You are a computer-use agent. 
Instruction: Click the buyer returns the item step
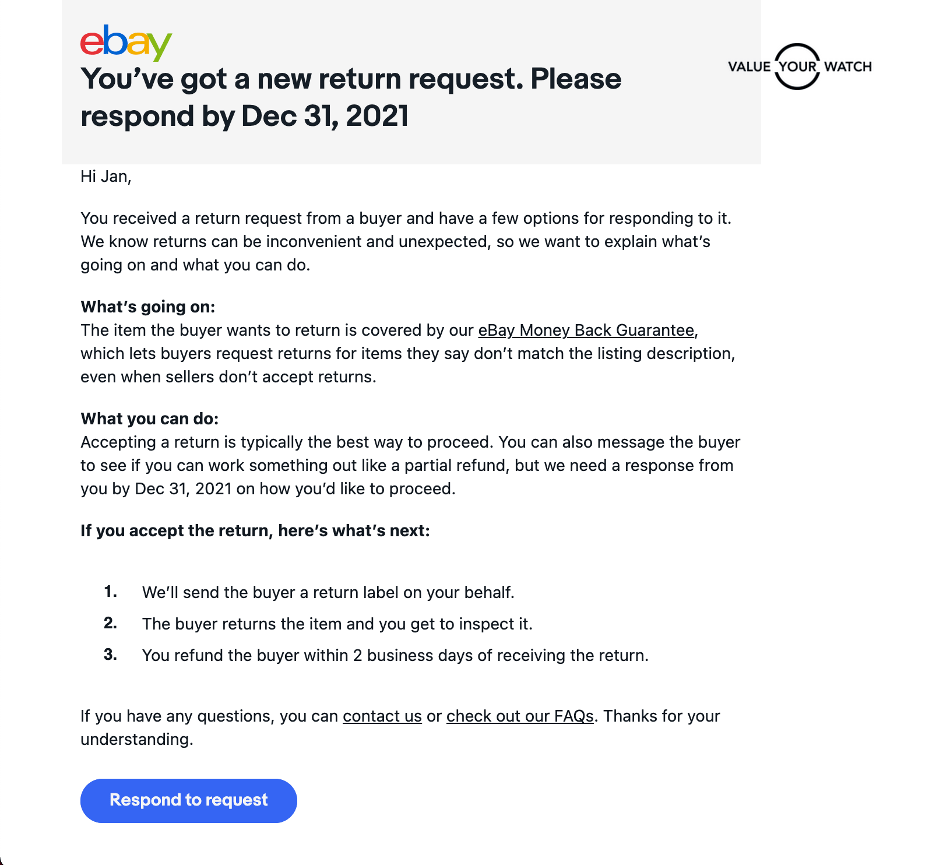337,624
